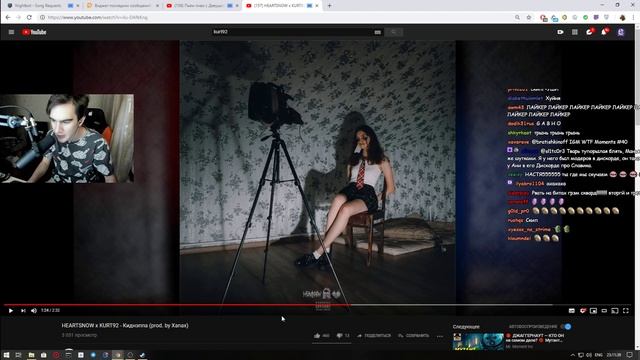Open the notifications bell
Image resolution: width=640 pixels, height=360 pixels.
tap(604, 32)
